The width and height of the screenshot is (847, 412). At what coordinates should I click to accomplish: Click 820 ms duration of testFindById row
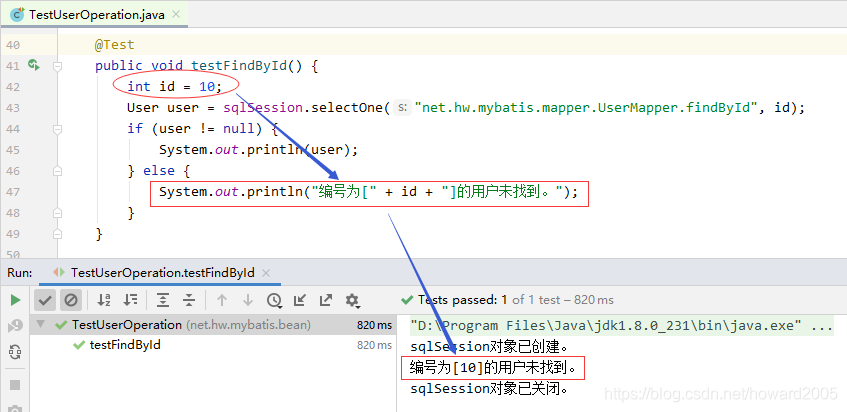pyautogui.click(x=374, y=345)
